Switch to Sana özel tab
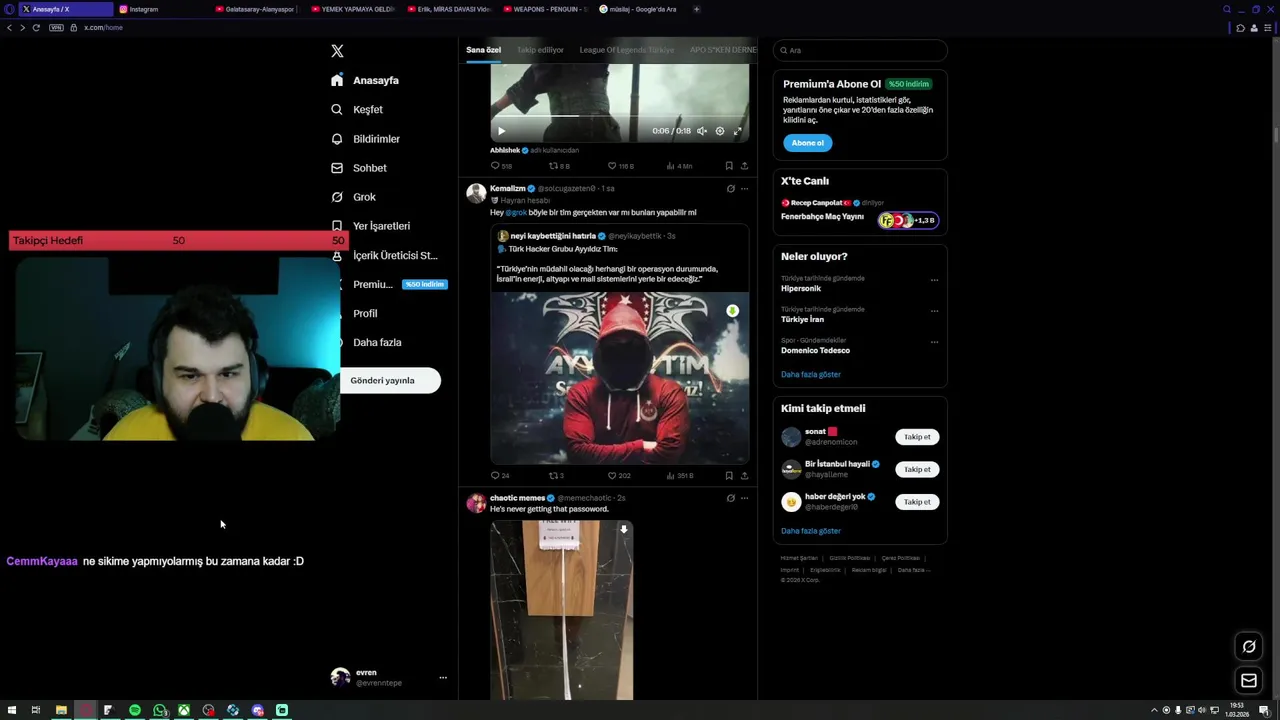Screen dimensions: 1280x720 point(483,50)
